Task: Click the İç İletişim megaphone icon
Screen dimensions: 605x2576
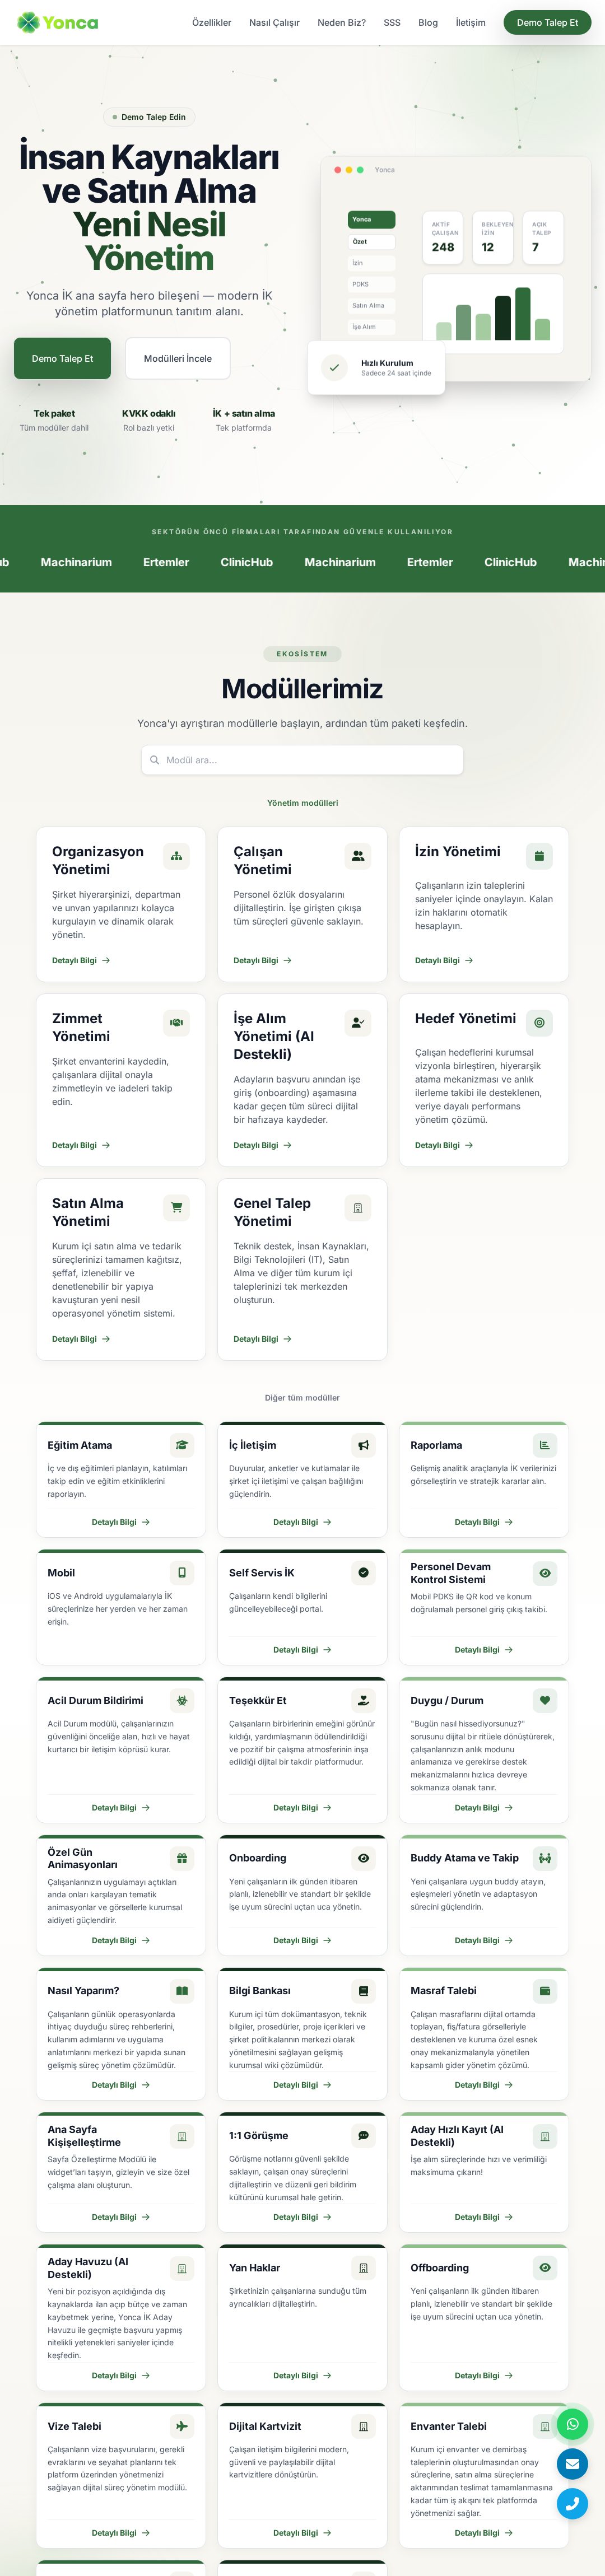Action: coord(363,1444)
